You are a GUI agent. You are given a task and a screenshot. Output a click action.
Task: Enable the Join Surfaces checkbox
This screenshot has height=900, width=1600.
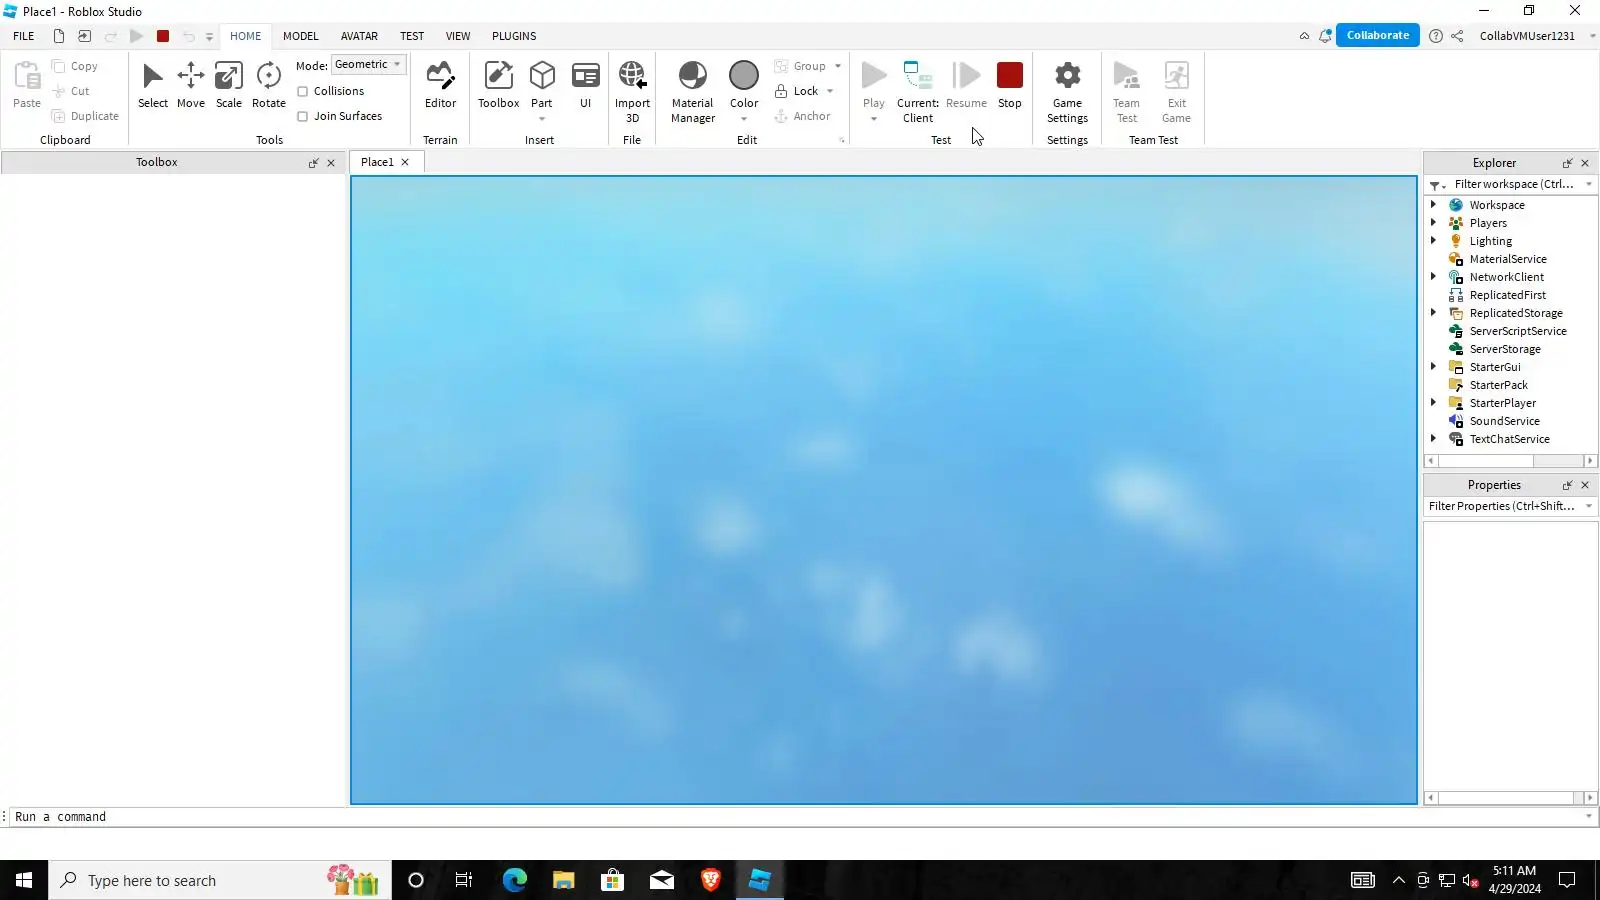click(x=302, y=116)
